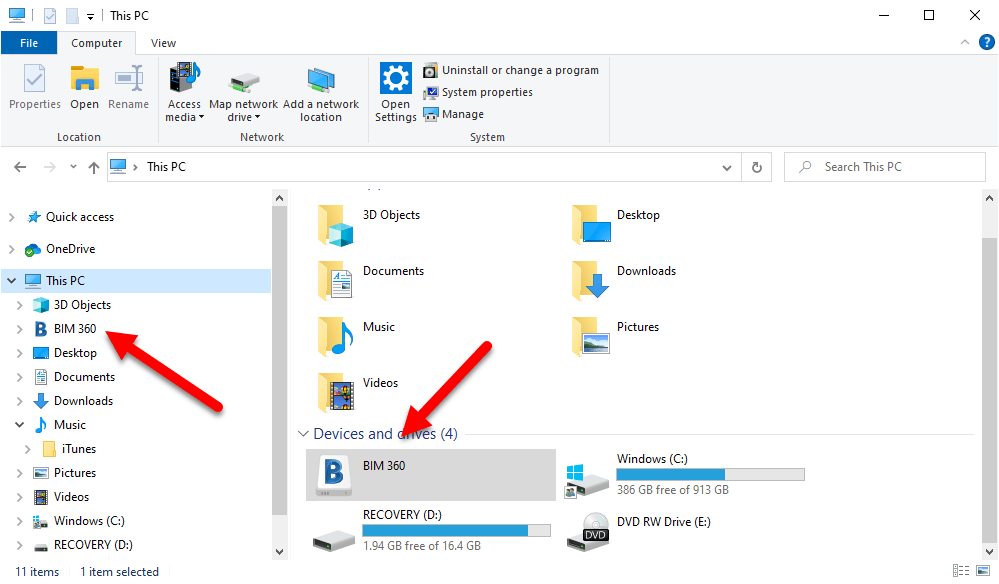The height and width of the screenshot is (584, 999).
Task: Open the File menu tab
Action: tap(29, 43)
